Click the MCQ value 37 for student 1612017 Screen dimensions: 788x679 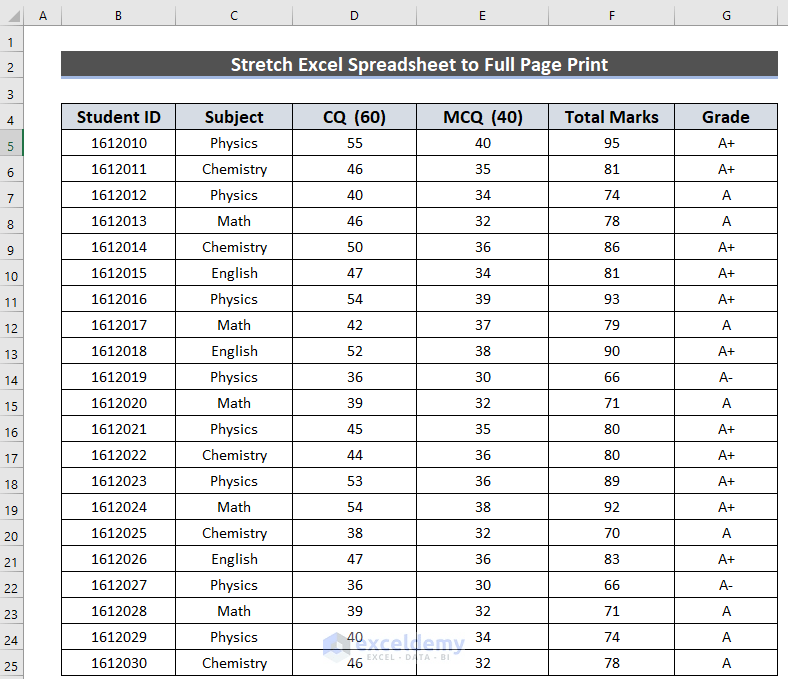tap(482, 325)
